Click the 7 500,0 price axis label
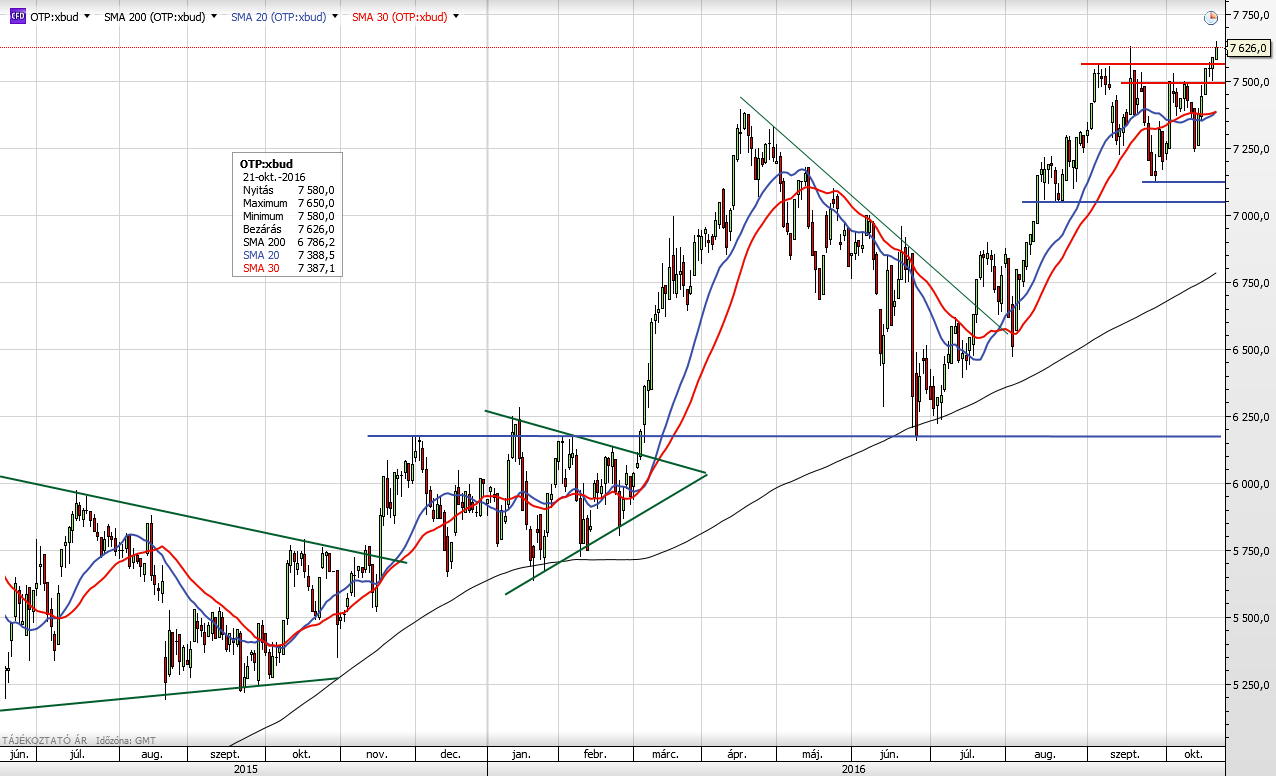This screenshot has height=776, width=1276. point(1250,82)
